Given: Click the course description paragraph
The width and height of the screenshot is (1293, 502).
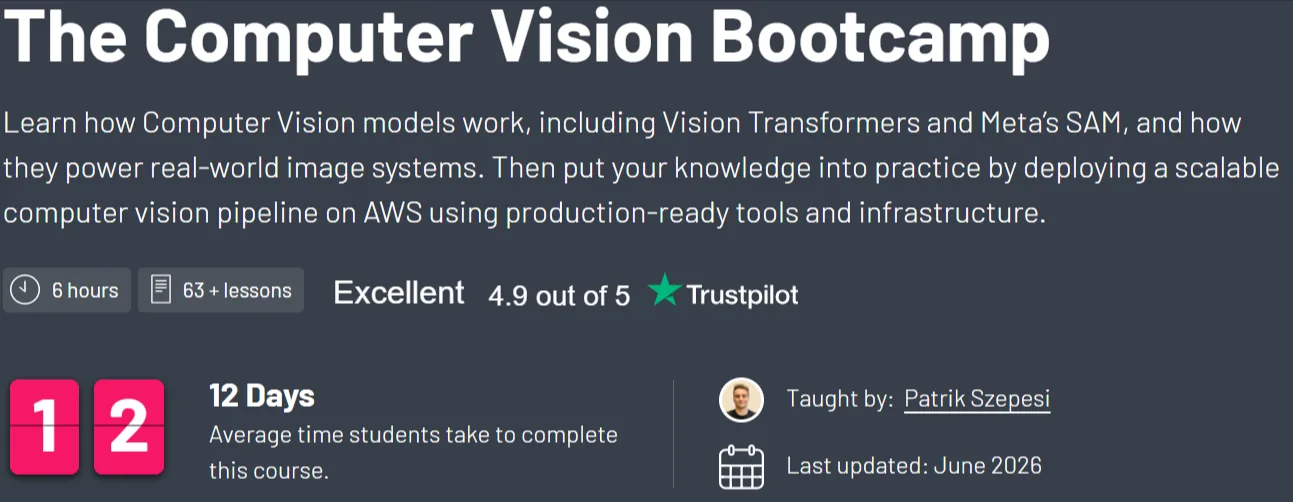Looking at the screenshot, I should [641, 168].
